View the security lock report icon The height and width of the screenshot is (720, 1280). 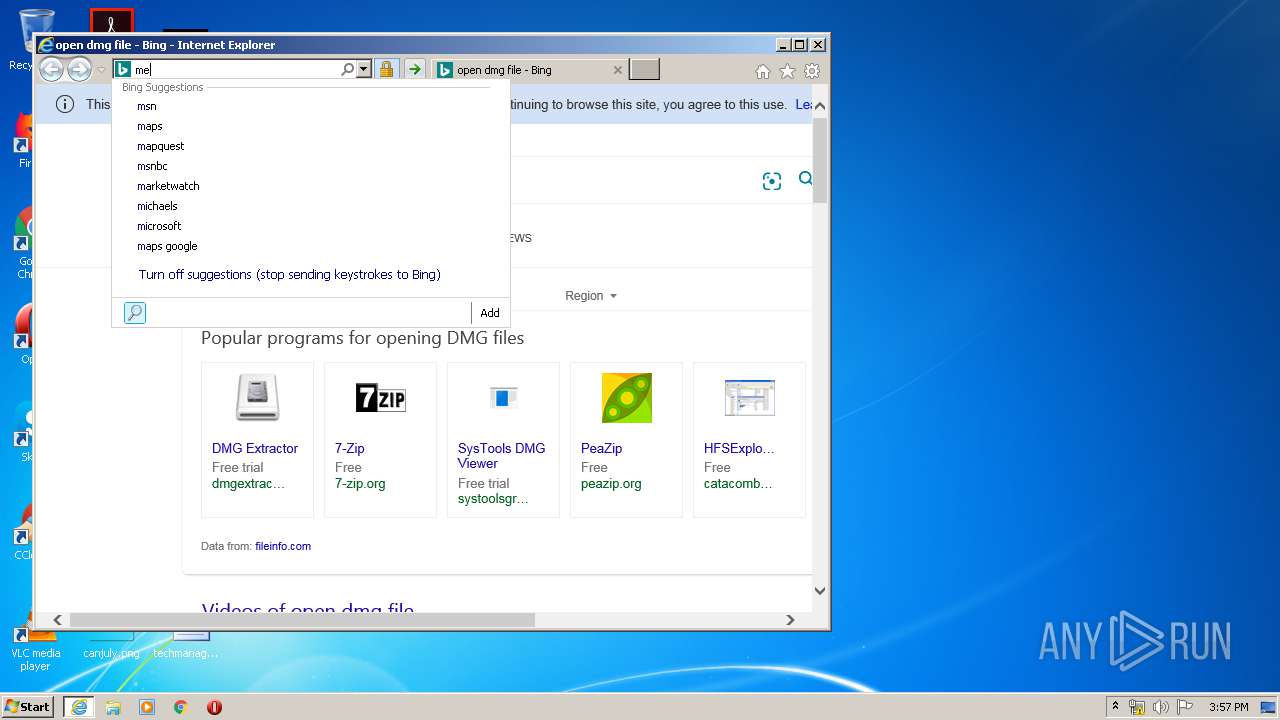[x=386, y=70]
